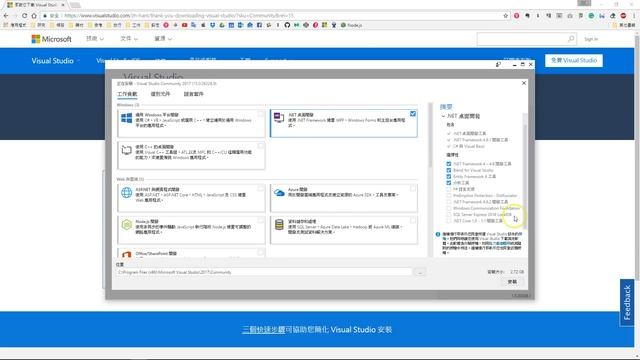Image resolution: width=640 pixels, height=360 pixels.
Task: Uncheck Entity Framework 6 tools option
Action: click(x=449, y=176)
